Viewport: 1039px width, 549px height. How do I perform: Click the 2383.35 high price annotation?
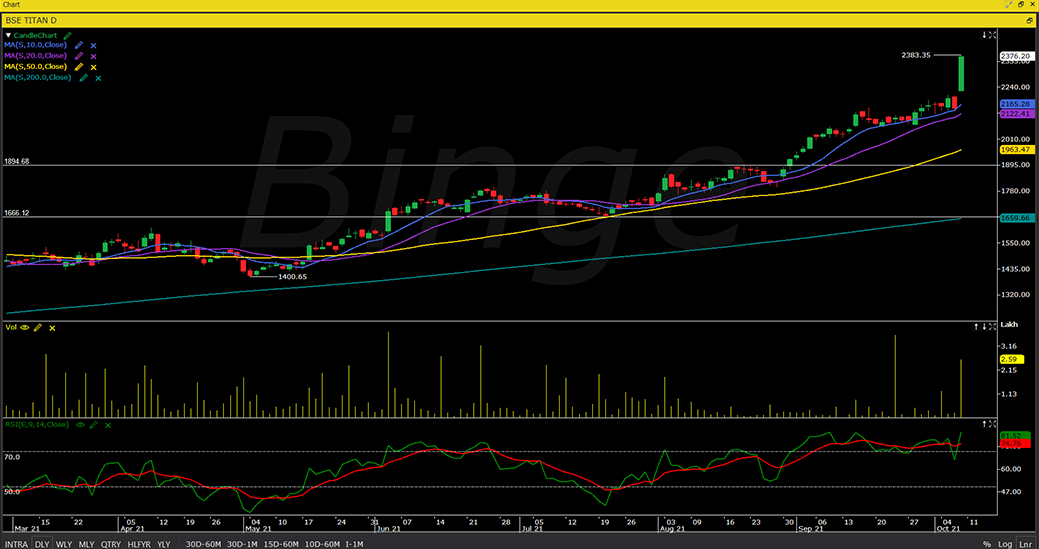(x=915, y=56)
